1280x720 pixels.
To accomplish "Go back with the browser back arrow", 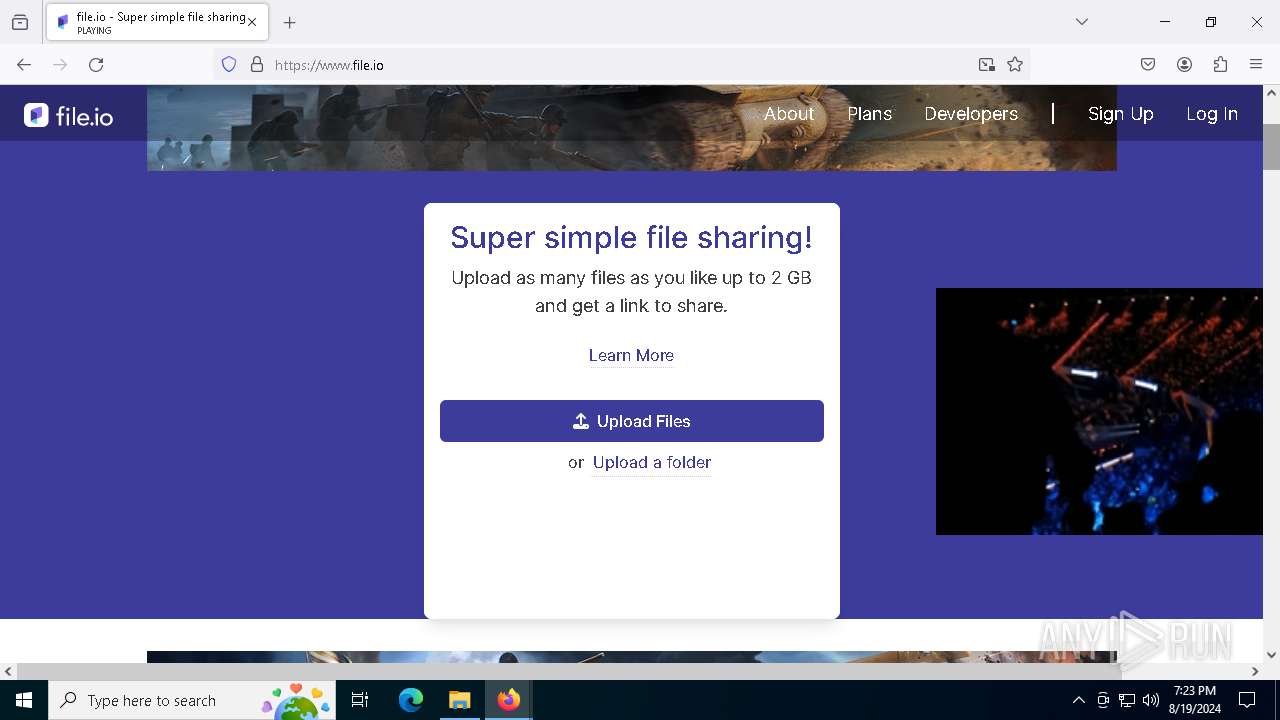I will pyautogui.click(x=24, y=65).
